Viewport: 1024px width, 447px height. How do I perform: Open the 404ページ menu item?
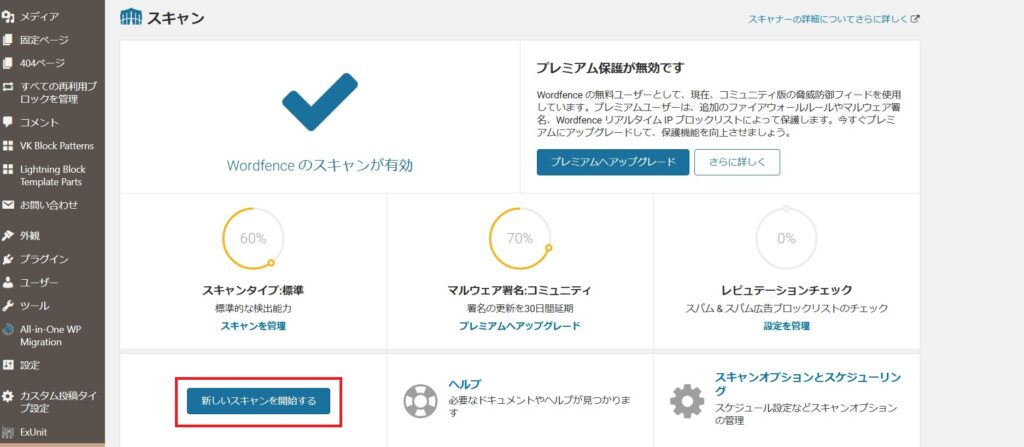pos(42,63)
